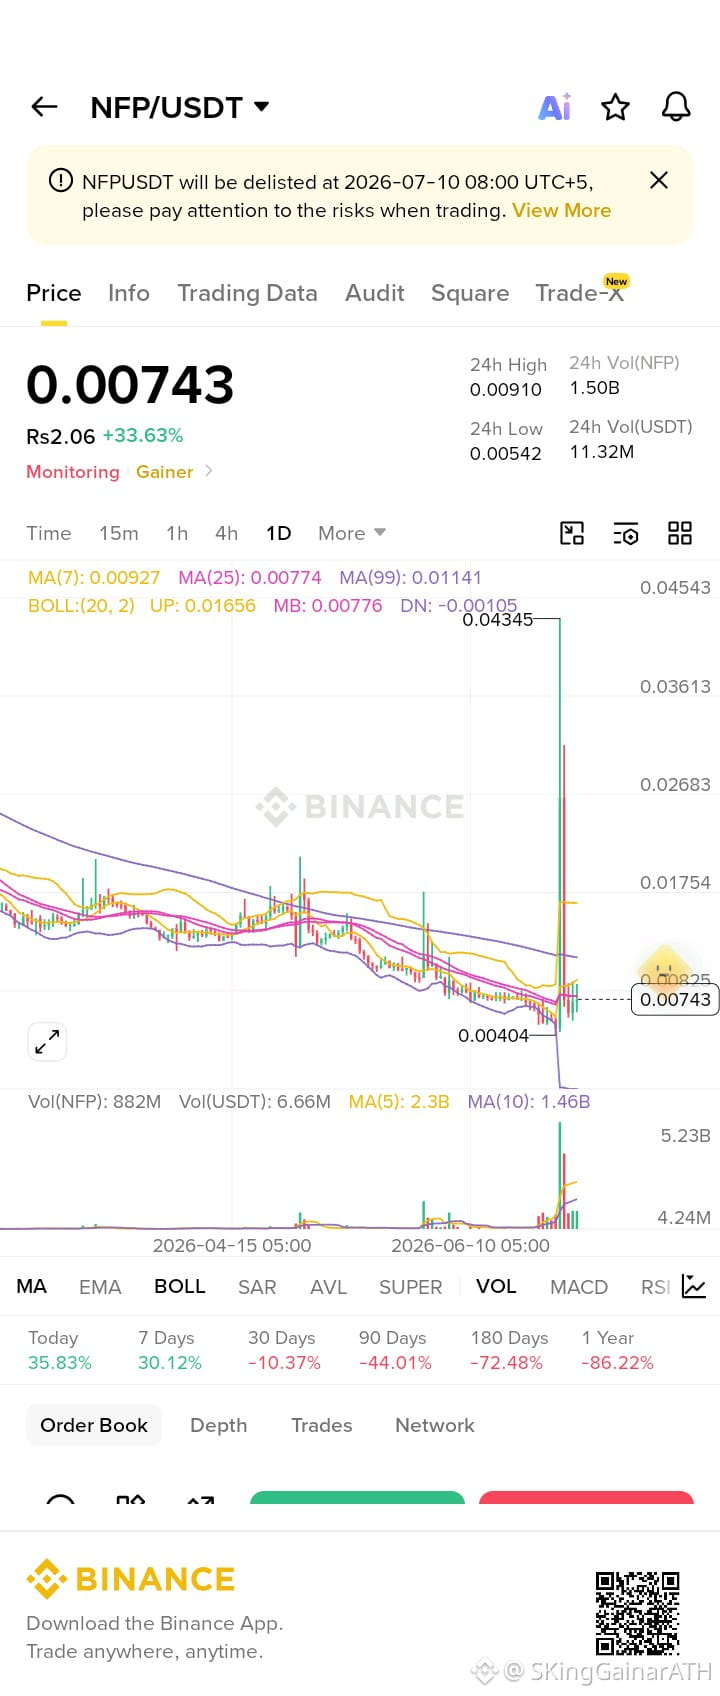Add NFP/USDT to favorites with star
This screenshot has width=720, height=1696.
[615, 107]
